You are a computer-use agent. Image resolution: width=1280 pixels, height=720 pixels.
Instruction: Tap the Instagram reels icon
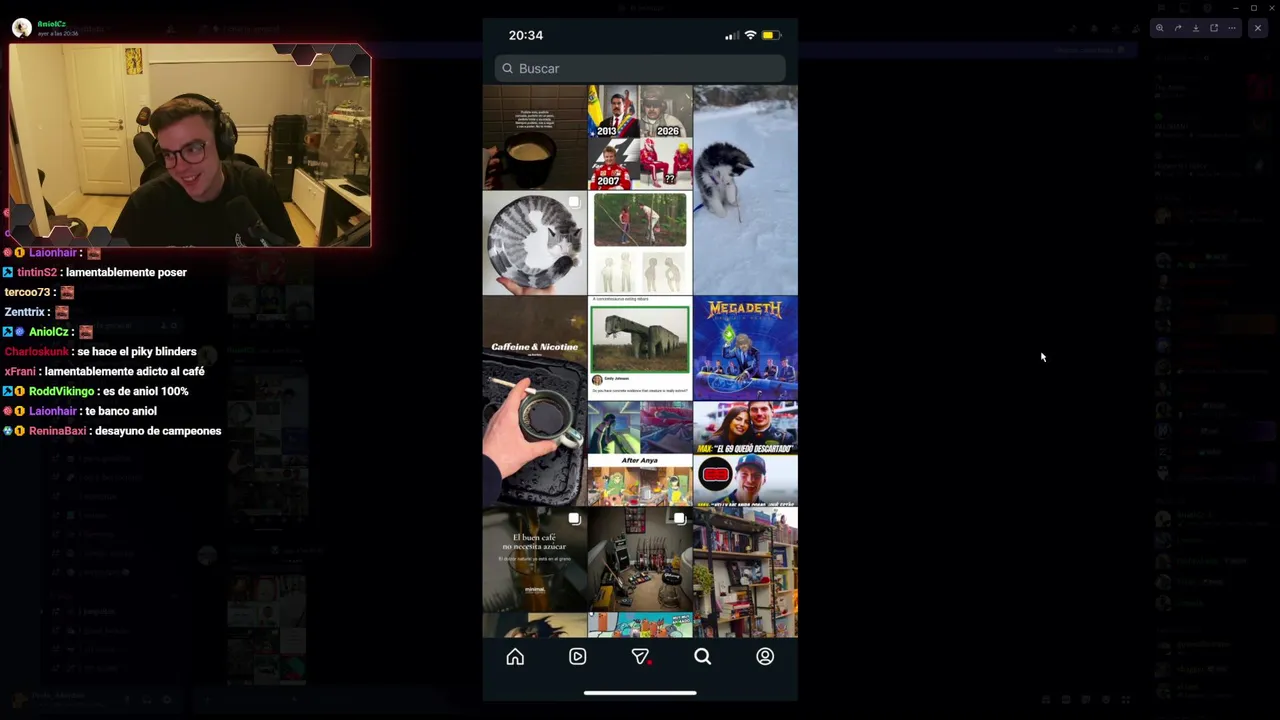pyautogui.click(x=577, y=657)
